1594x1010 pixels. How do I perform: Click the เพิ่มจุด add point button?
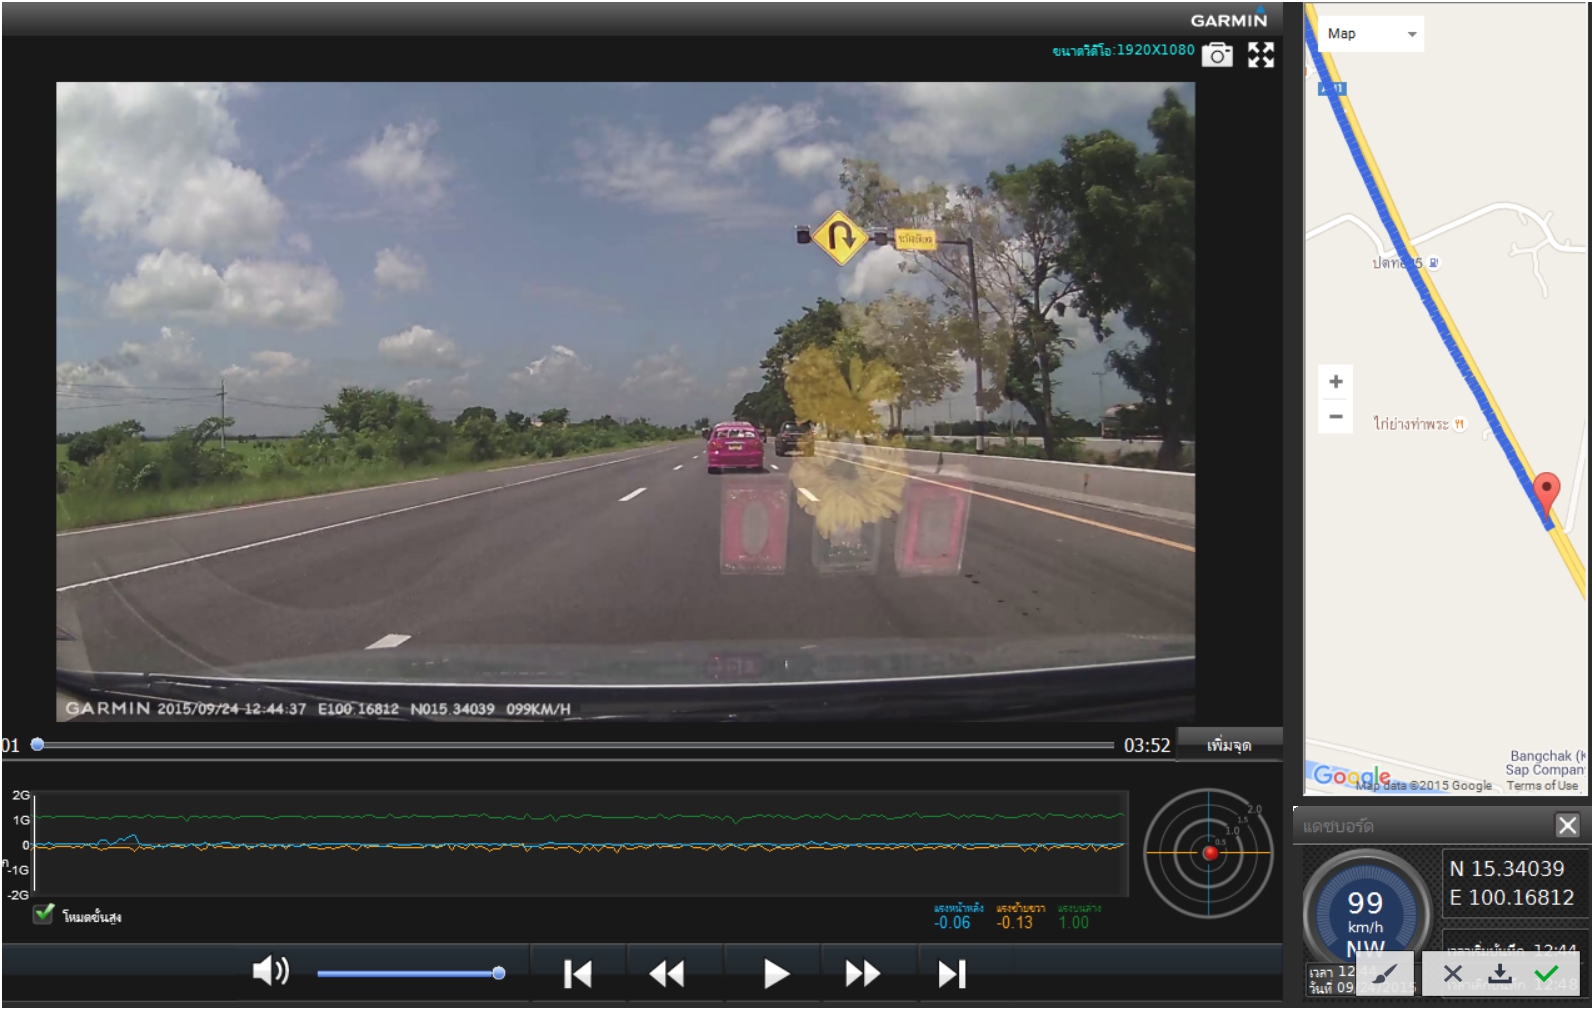(1229, 745)
